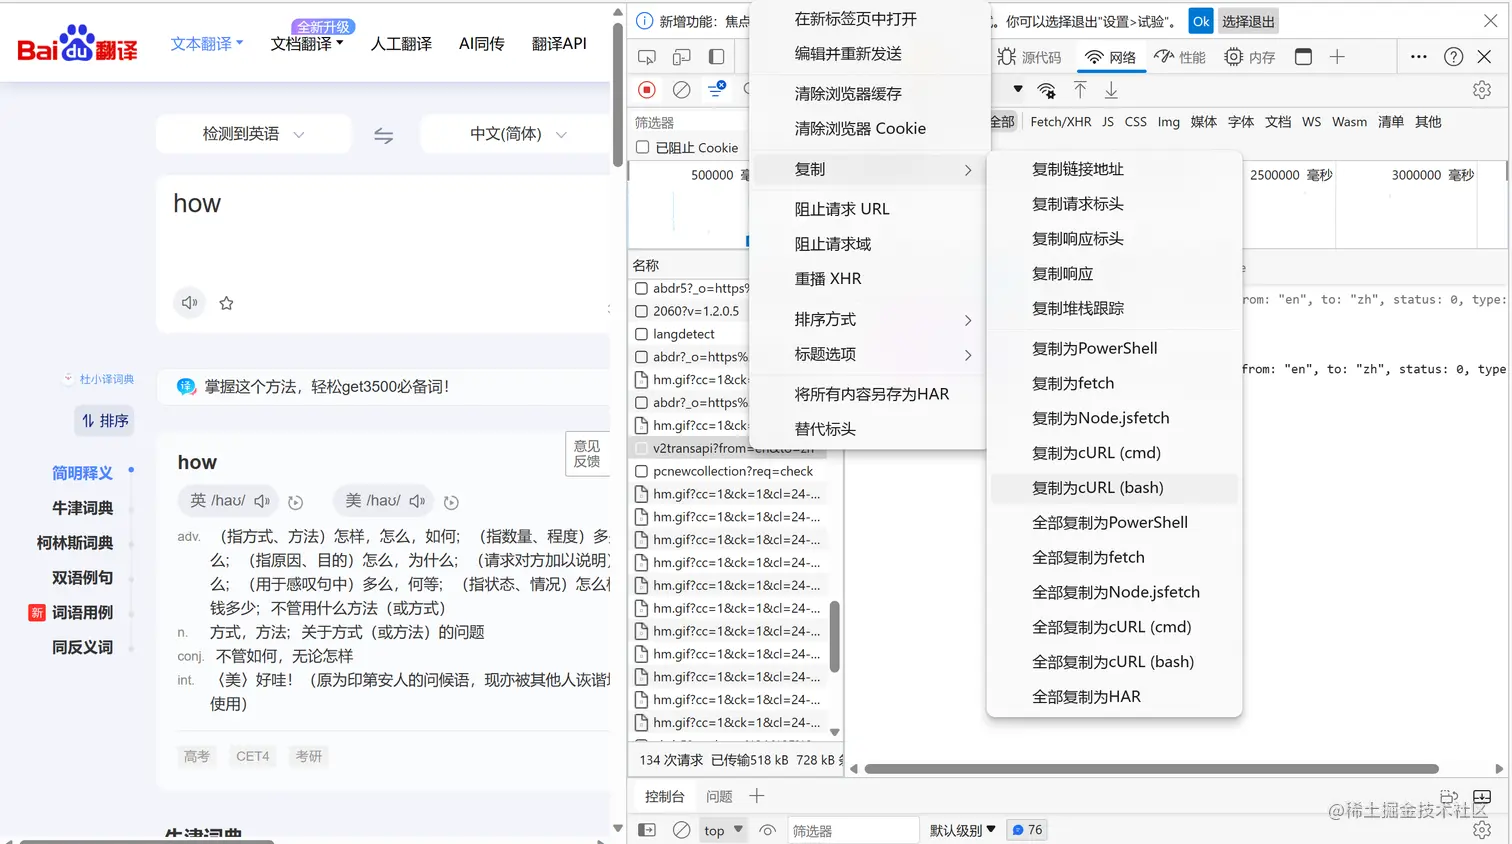This screenshot has width=1512, height=844.
Task: Click the record network log button
Action: pos(647,90)
